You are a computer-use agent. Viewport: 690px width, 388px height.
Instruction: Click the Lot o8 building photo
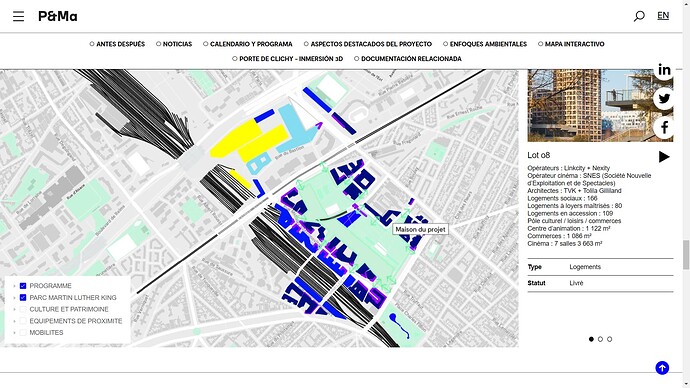click(600, 105)
